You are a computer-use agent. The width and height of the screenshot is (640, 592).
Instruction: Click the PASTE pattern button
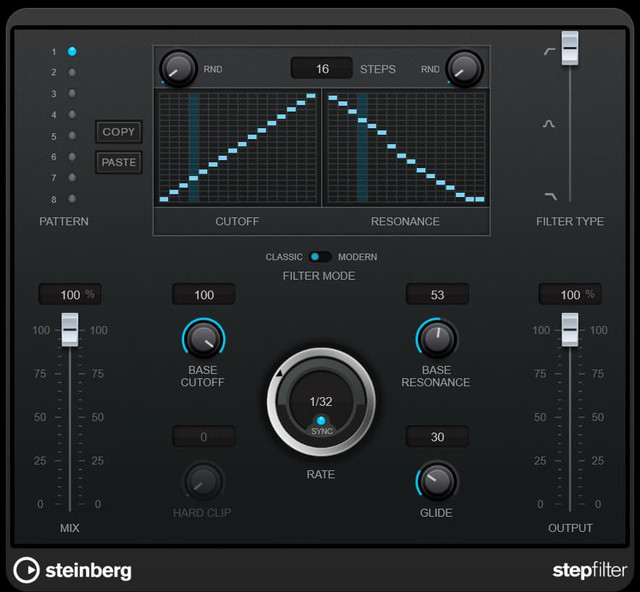click(119, 162)
